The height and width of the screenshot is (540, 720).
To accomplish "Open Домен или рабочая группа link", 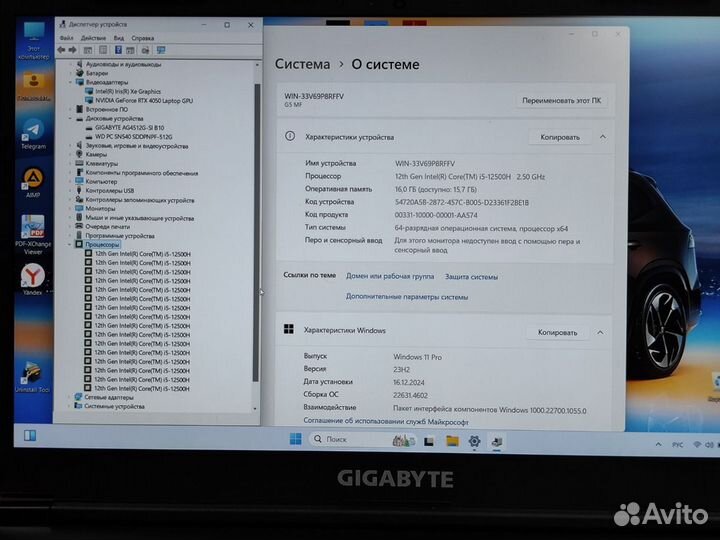I will pos(390,276).
